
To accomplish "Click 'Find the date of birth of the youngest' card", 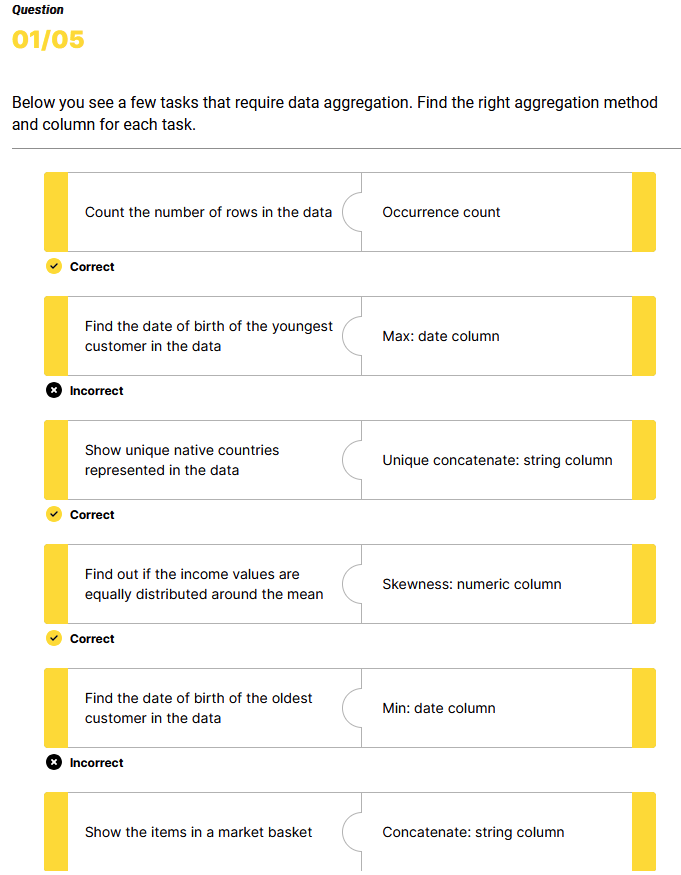I will 208,336.
